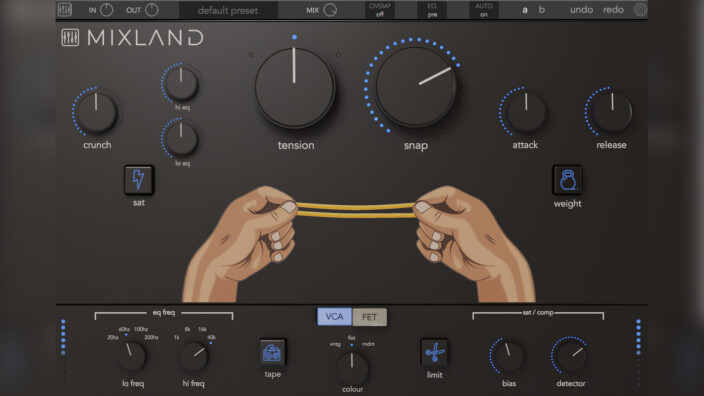Click the Mixland mixer icon in top bar
The image size is (704, 396).
point(65,9)
